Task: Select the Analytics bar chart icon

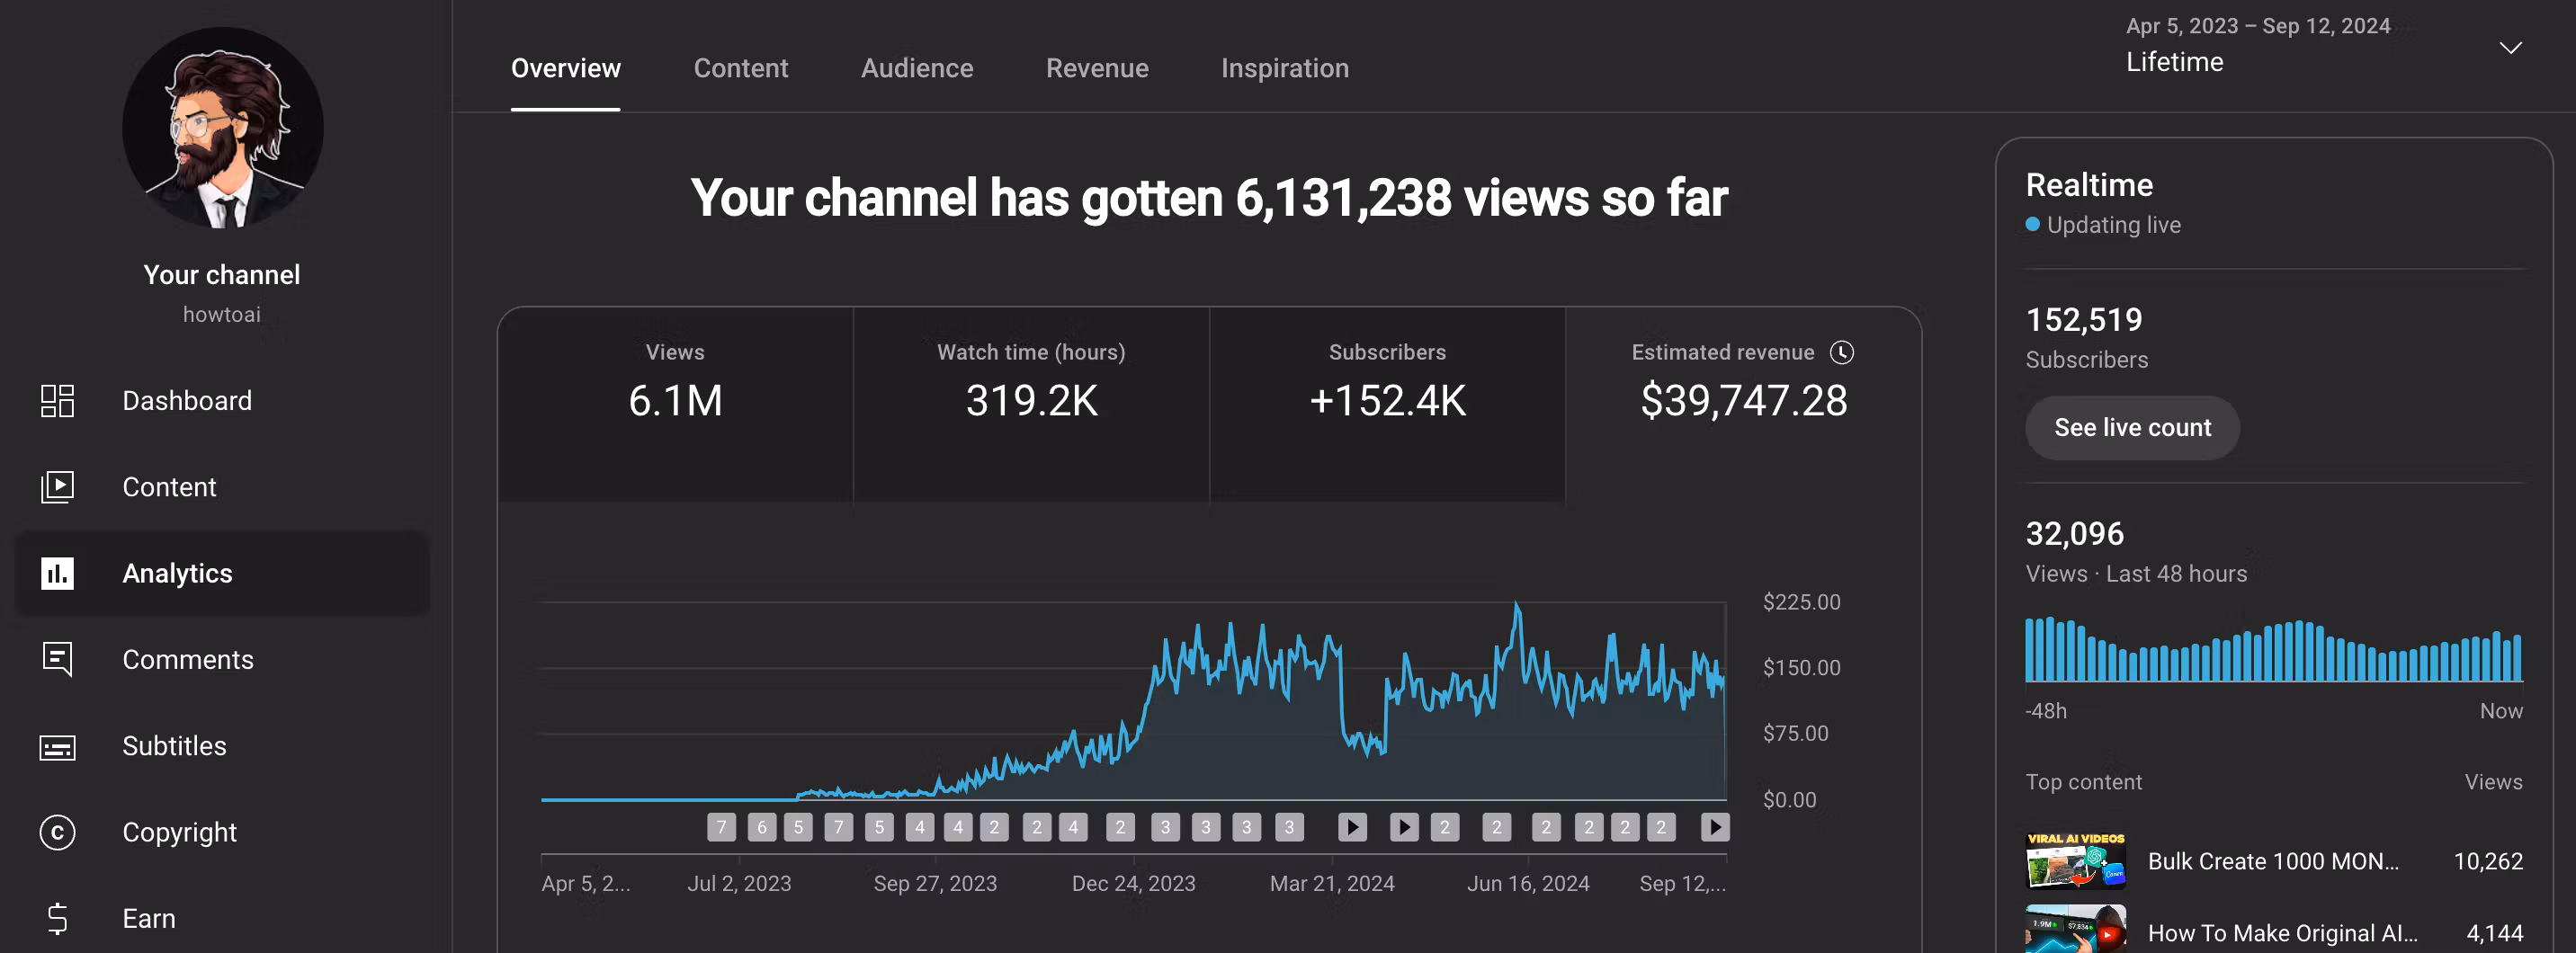Action: tap(57, 573)
